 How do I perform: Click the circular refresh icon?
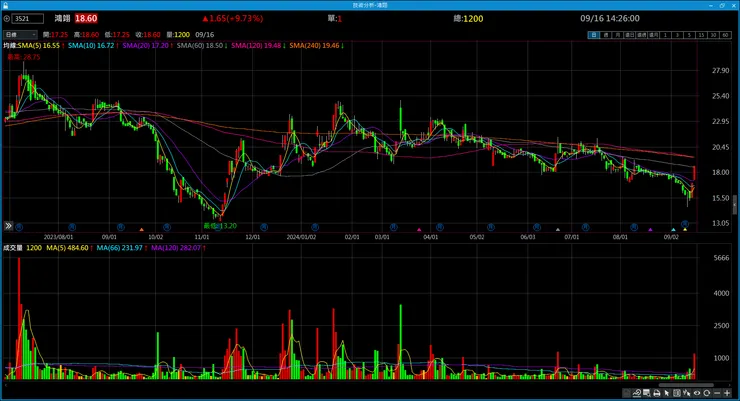point(706,393)
